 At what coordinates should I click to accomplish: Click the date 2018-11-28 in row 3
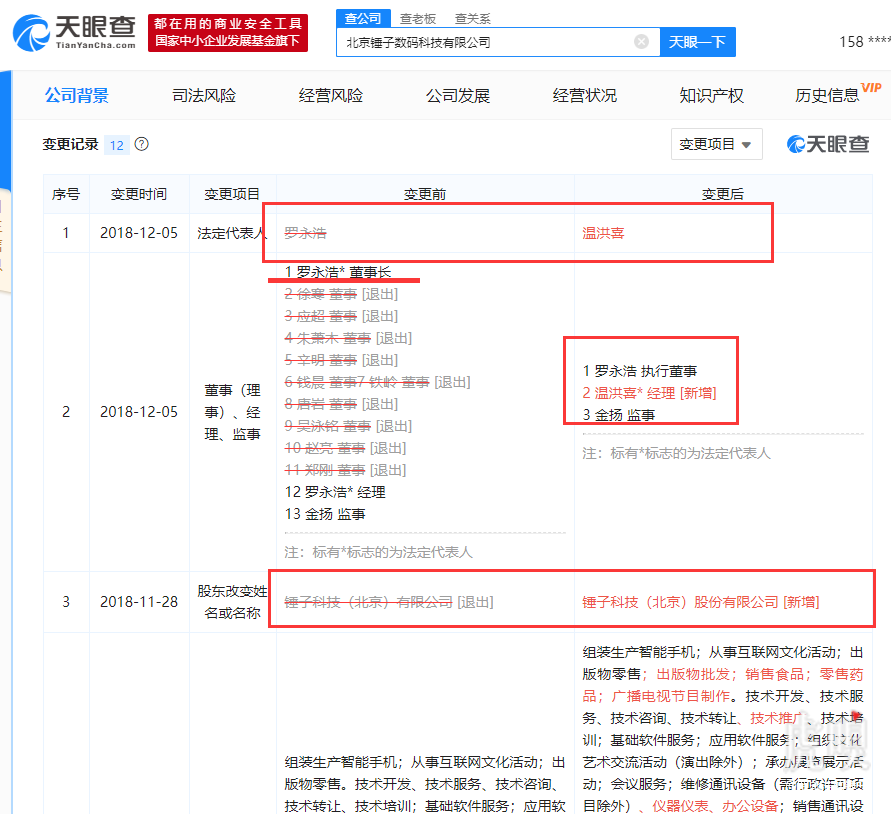click(139, 602)
